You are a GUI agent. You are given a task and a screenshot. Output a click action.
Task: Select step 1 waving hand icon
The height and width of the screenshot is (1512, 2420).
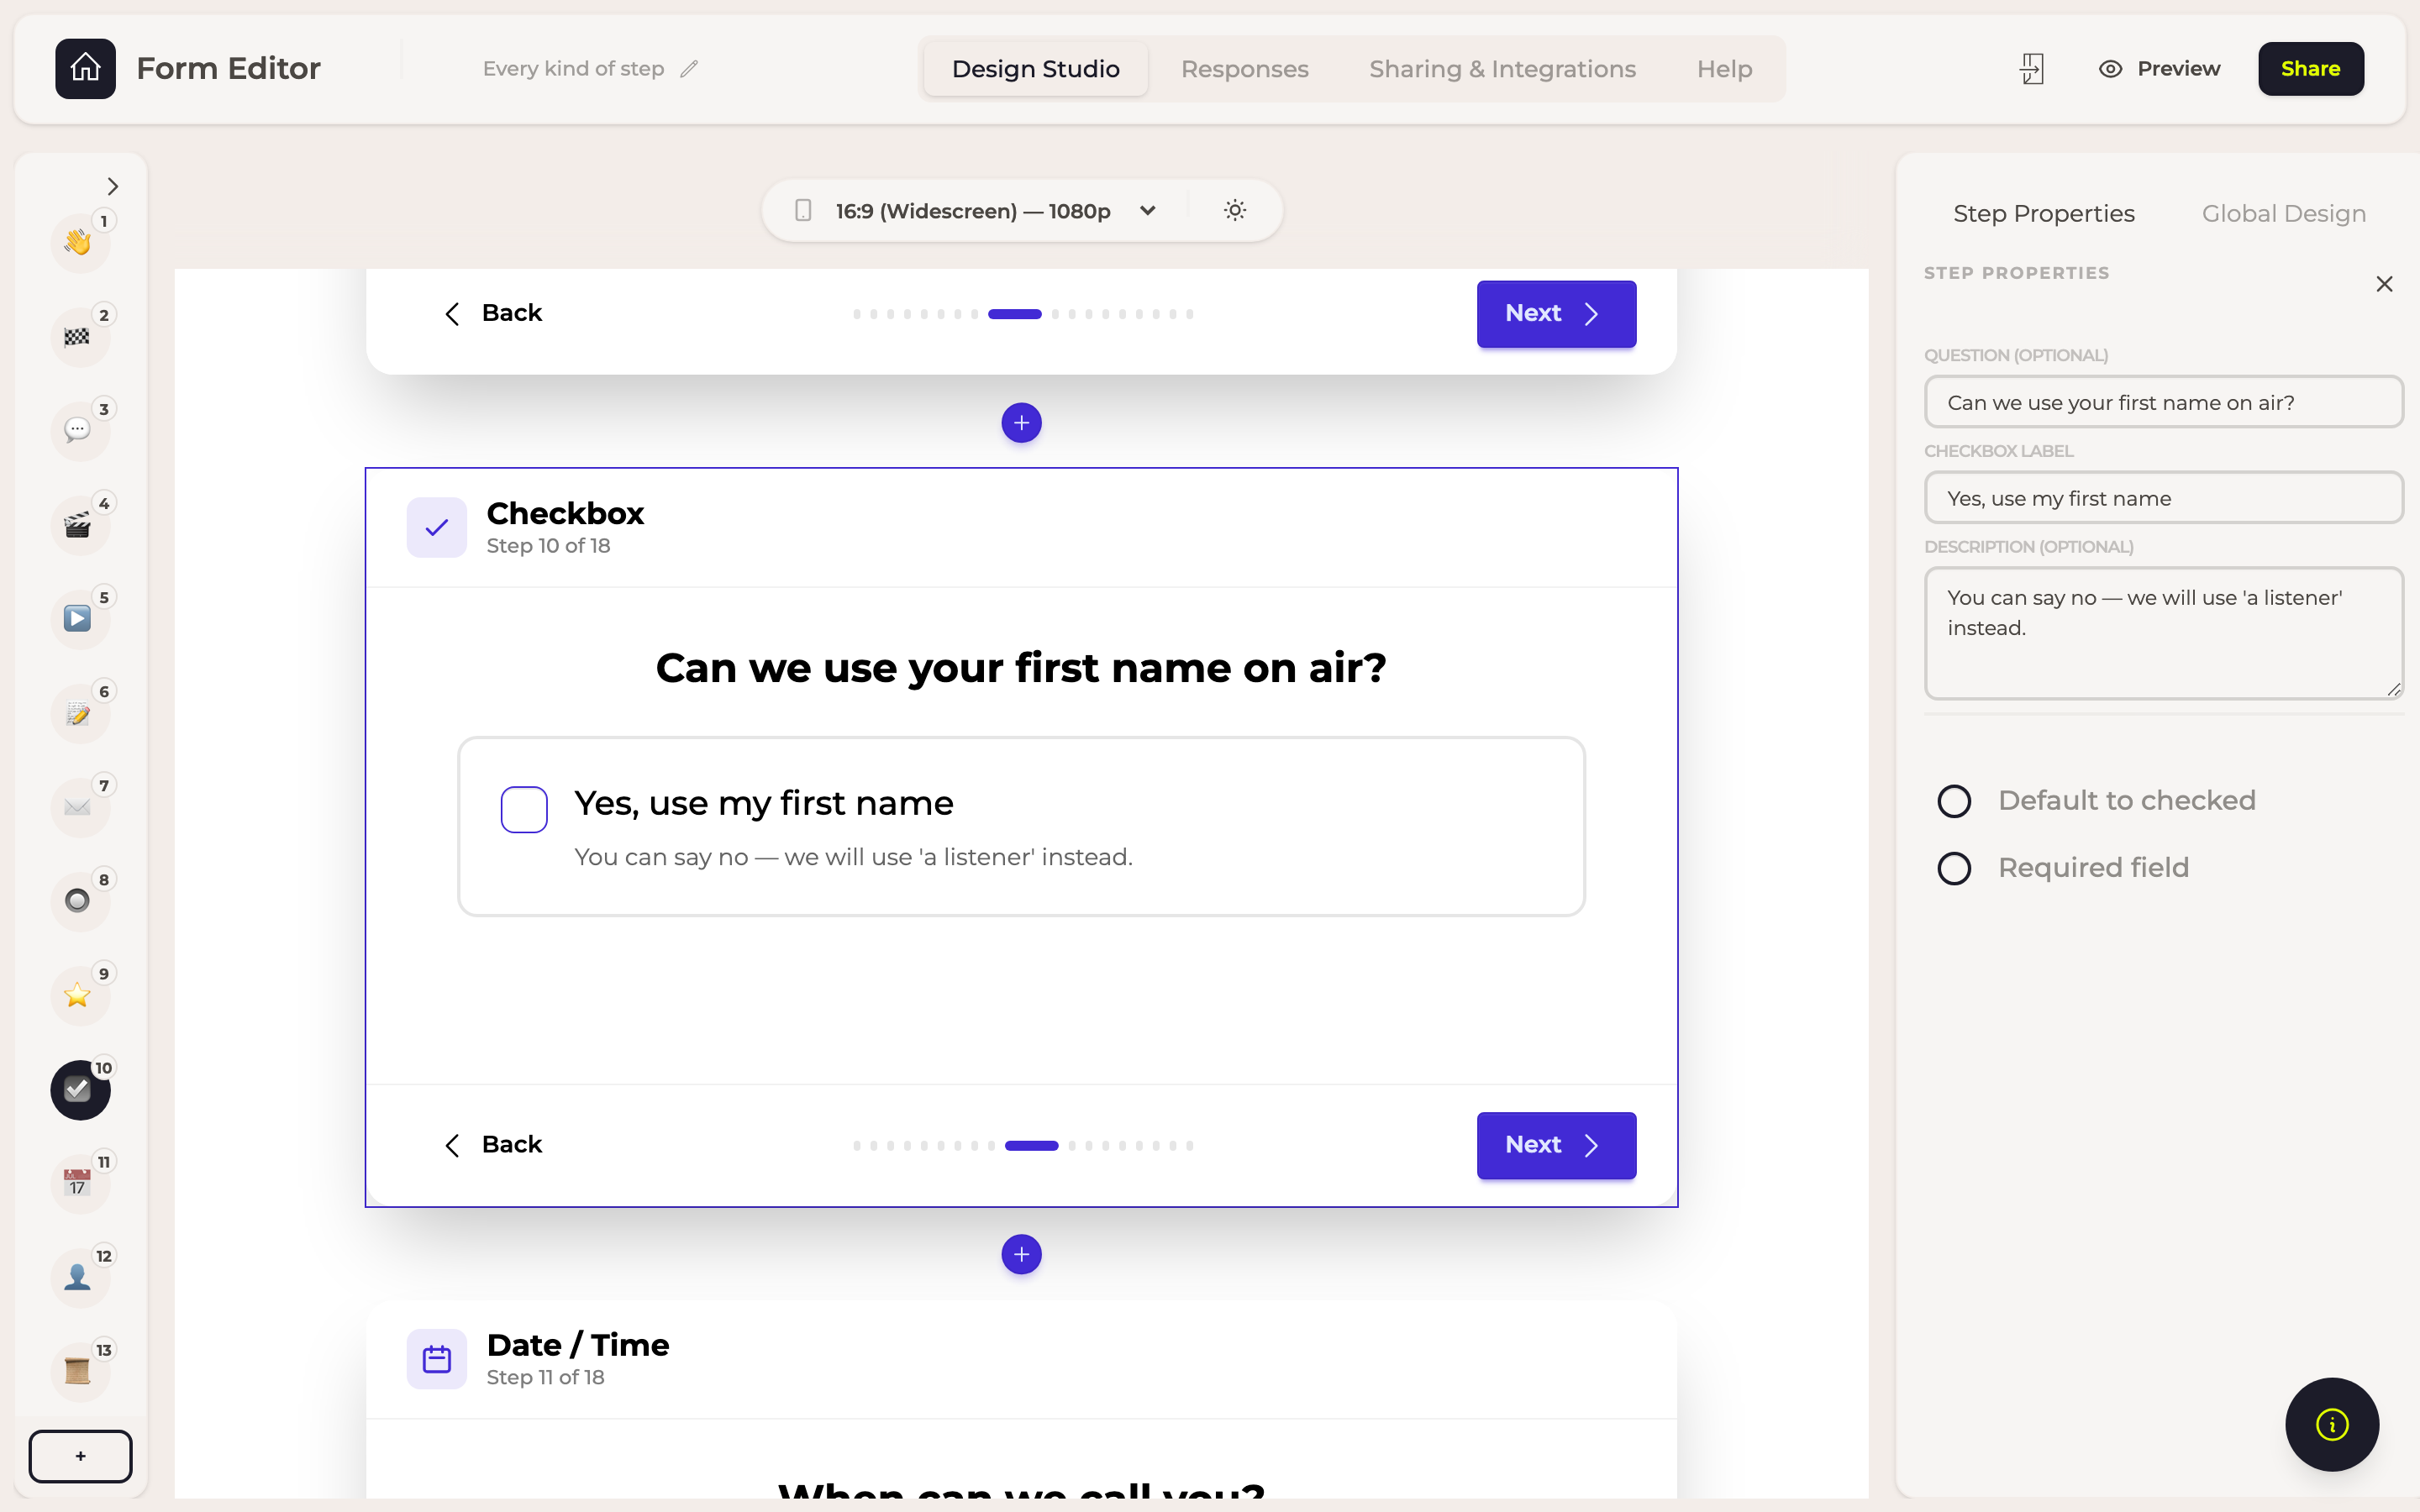point(79,241)
